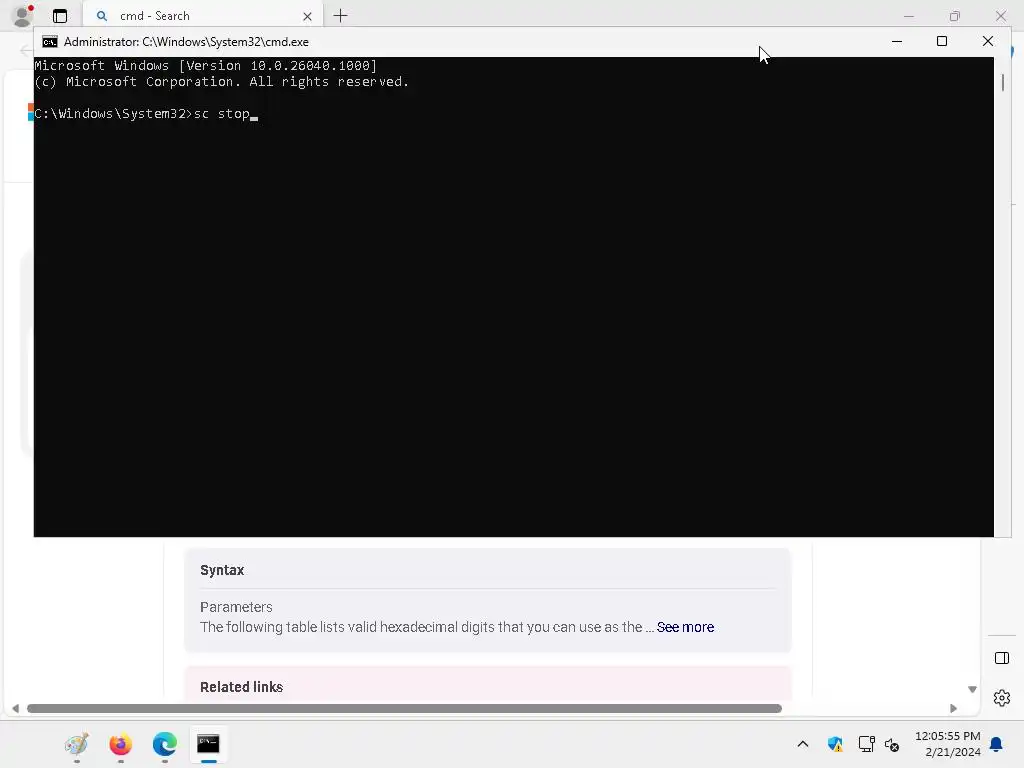
Task: Click the "sc stop" command line text
Action: click(x=222, y=114)
